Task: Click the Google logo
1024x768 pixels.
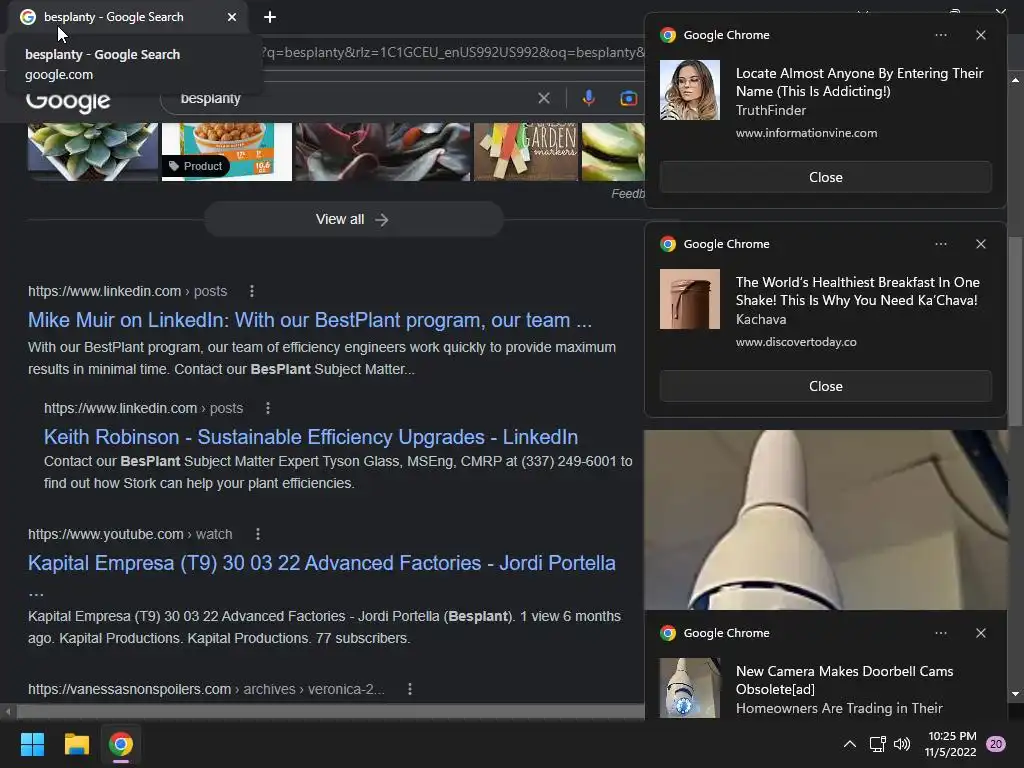Action: pos(68,102)
